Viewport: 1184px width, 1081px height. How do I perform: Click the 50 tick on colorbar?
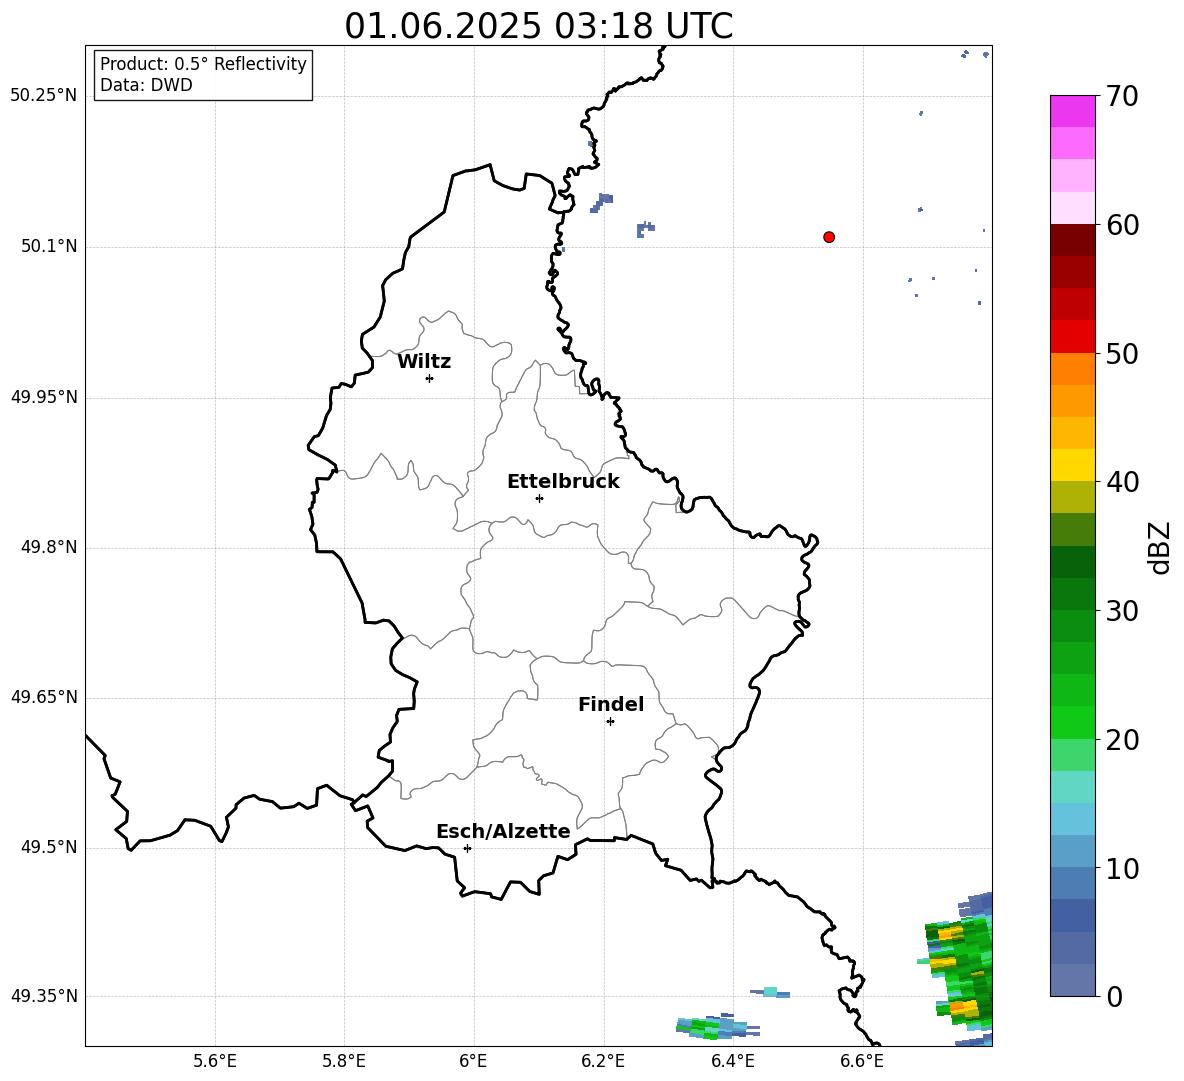[1122, 353]
